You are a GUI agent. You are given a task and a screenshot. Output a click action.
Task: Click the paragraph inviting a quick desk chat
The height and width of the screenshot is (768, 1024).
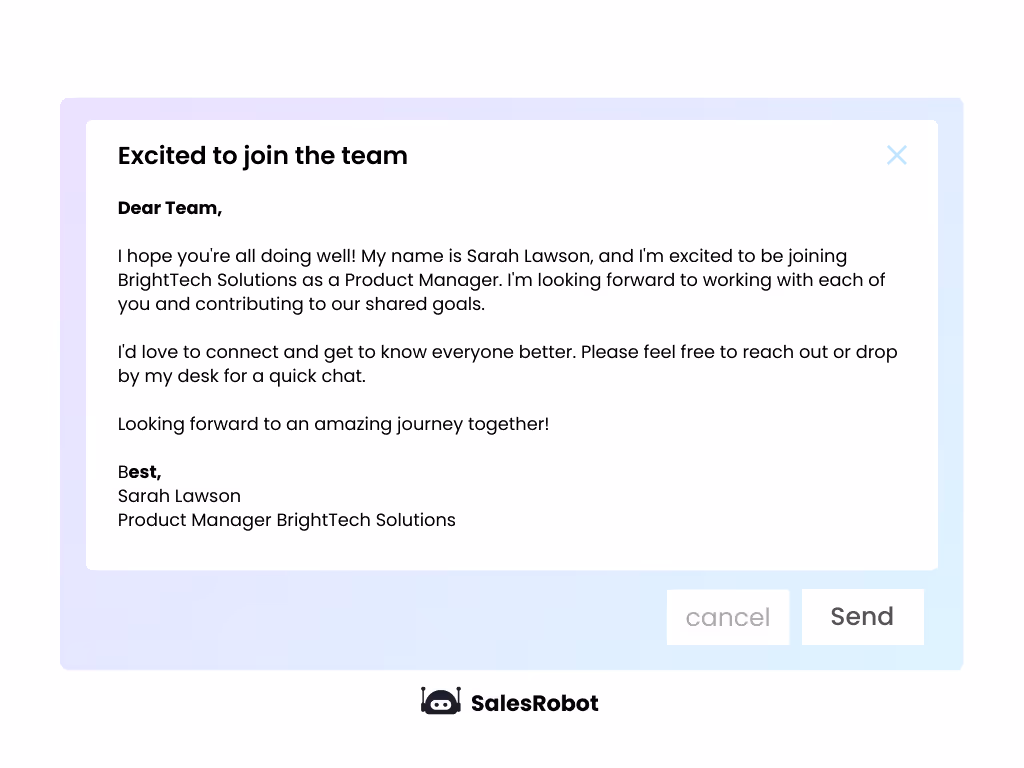[500, 363]
